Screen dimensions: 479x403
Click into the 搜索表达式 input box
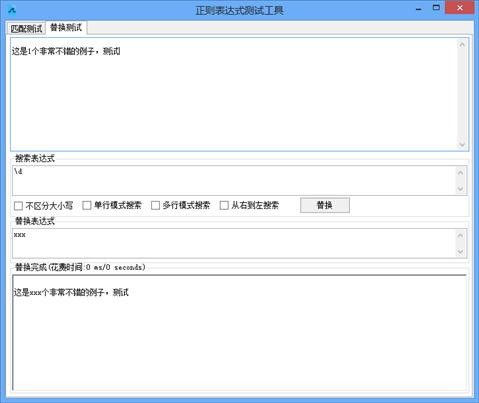pyautogui.click(x=234, y=180)
